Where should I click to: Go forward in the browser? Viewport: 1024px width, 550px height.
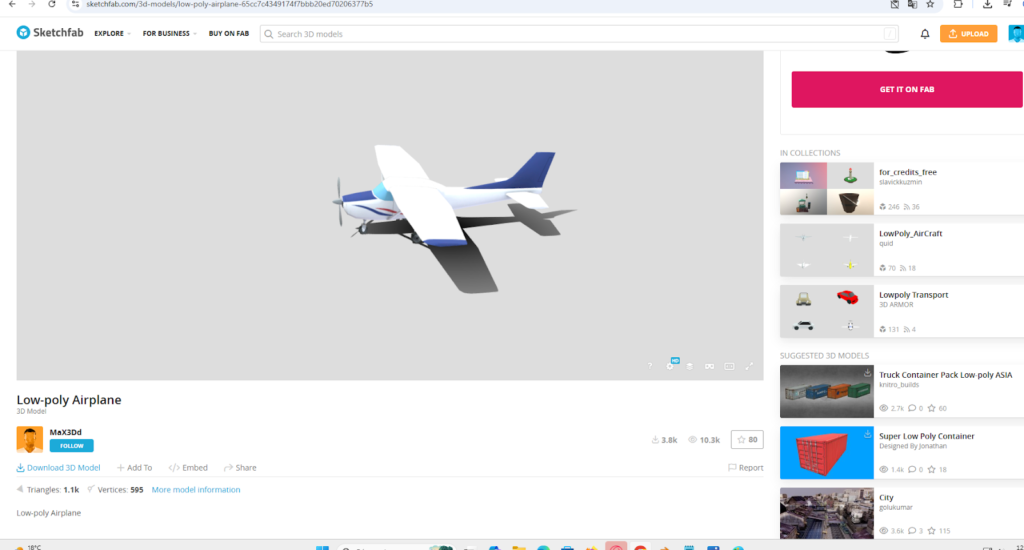pos(31,4)
